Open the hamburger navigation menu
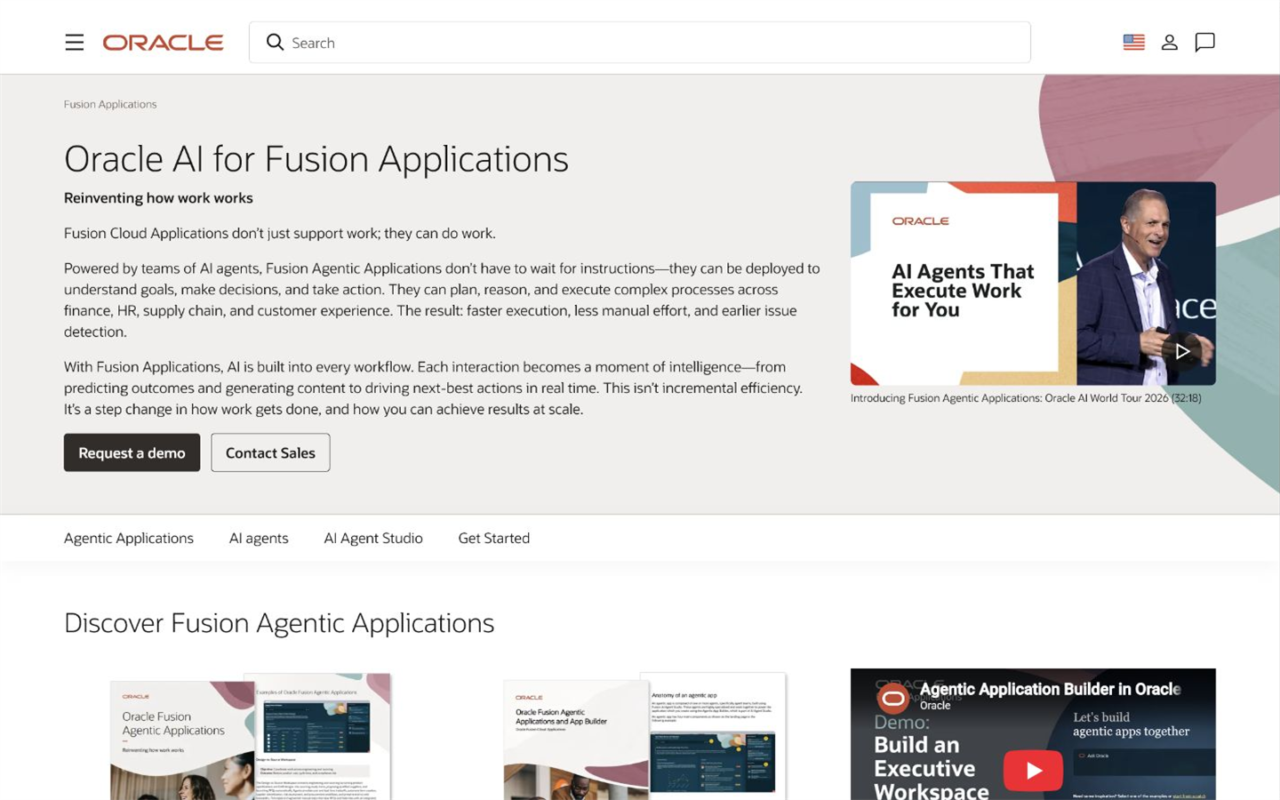Screen dimensions: 1280x800 (74, 42)
